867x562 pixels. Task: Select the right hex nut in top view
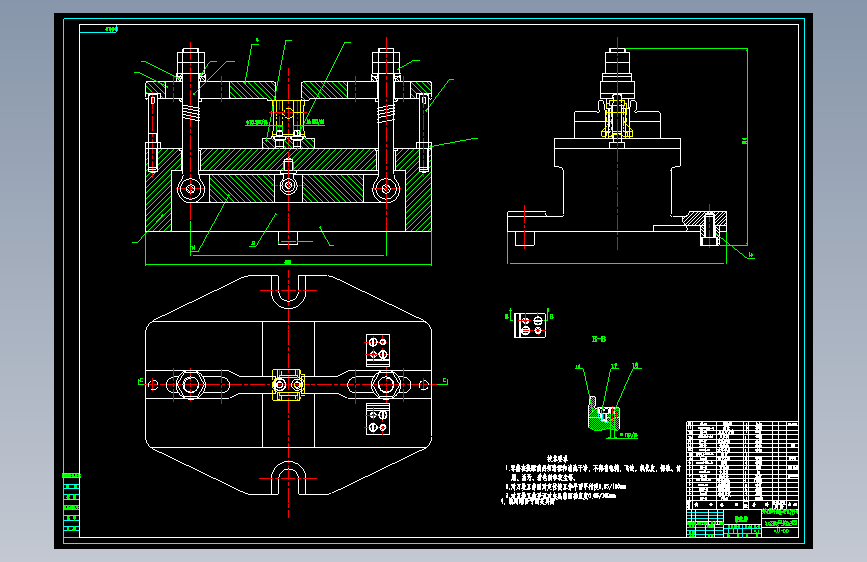coord(386,384)
